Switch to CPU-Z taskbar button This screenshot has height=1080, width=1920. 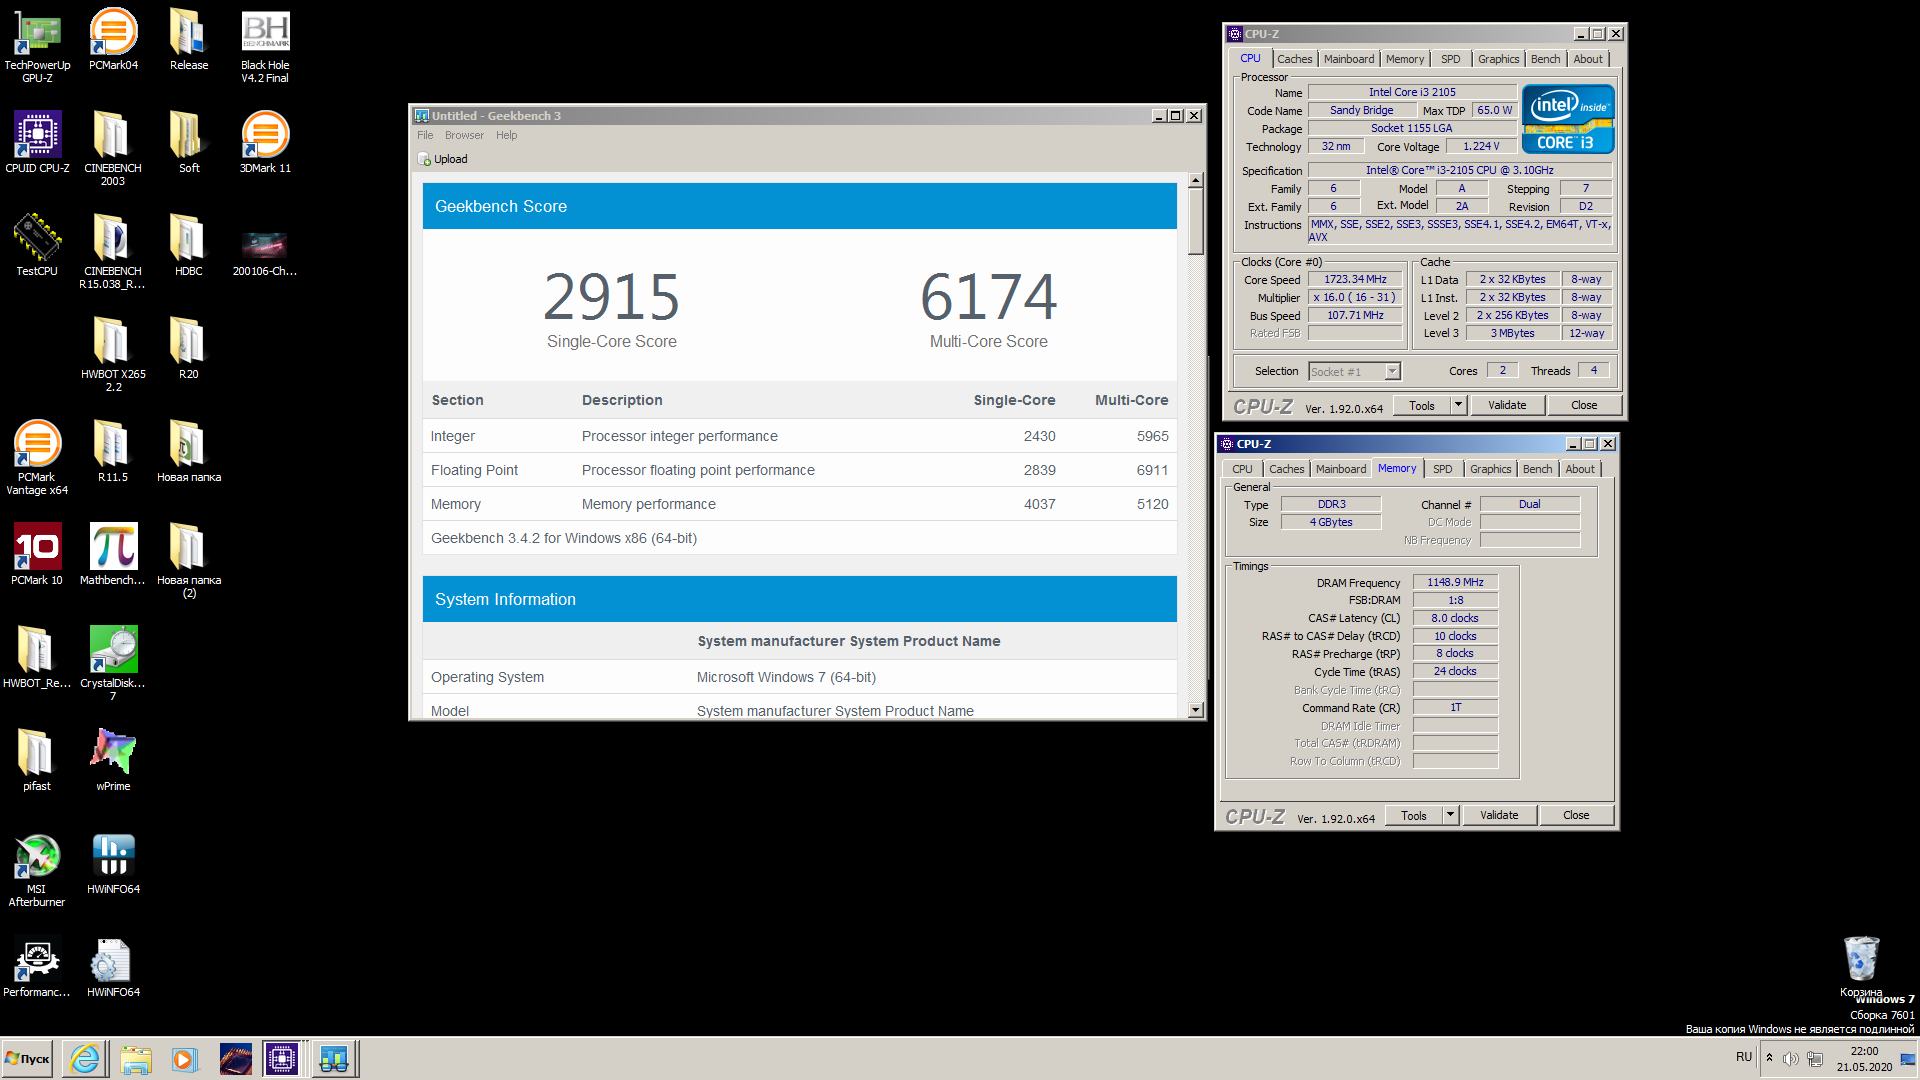click(x=282, y=1058)
